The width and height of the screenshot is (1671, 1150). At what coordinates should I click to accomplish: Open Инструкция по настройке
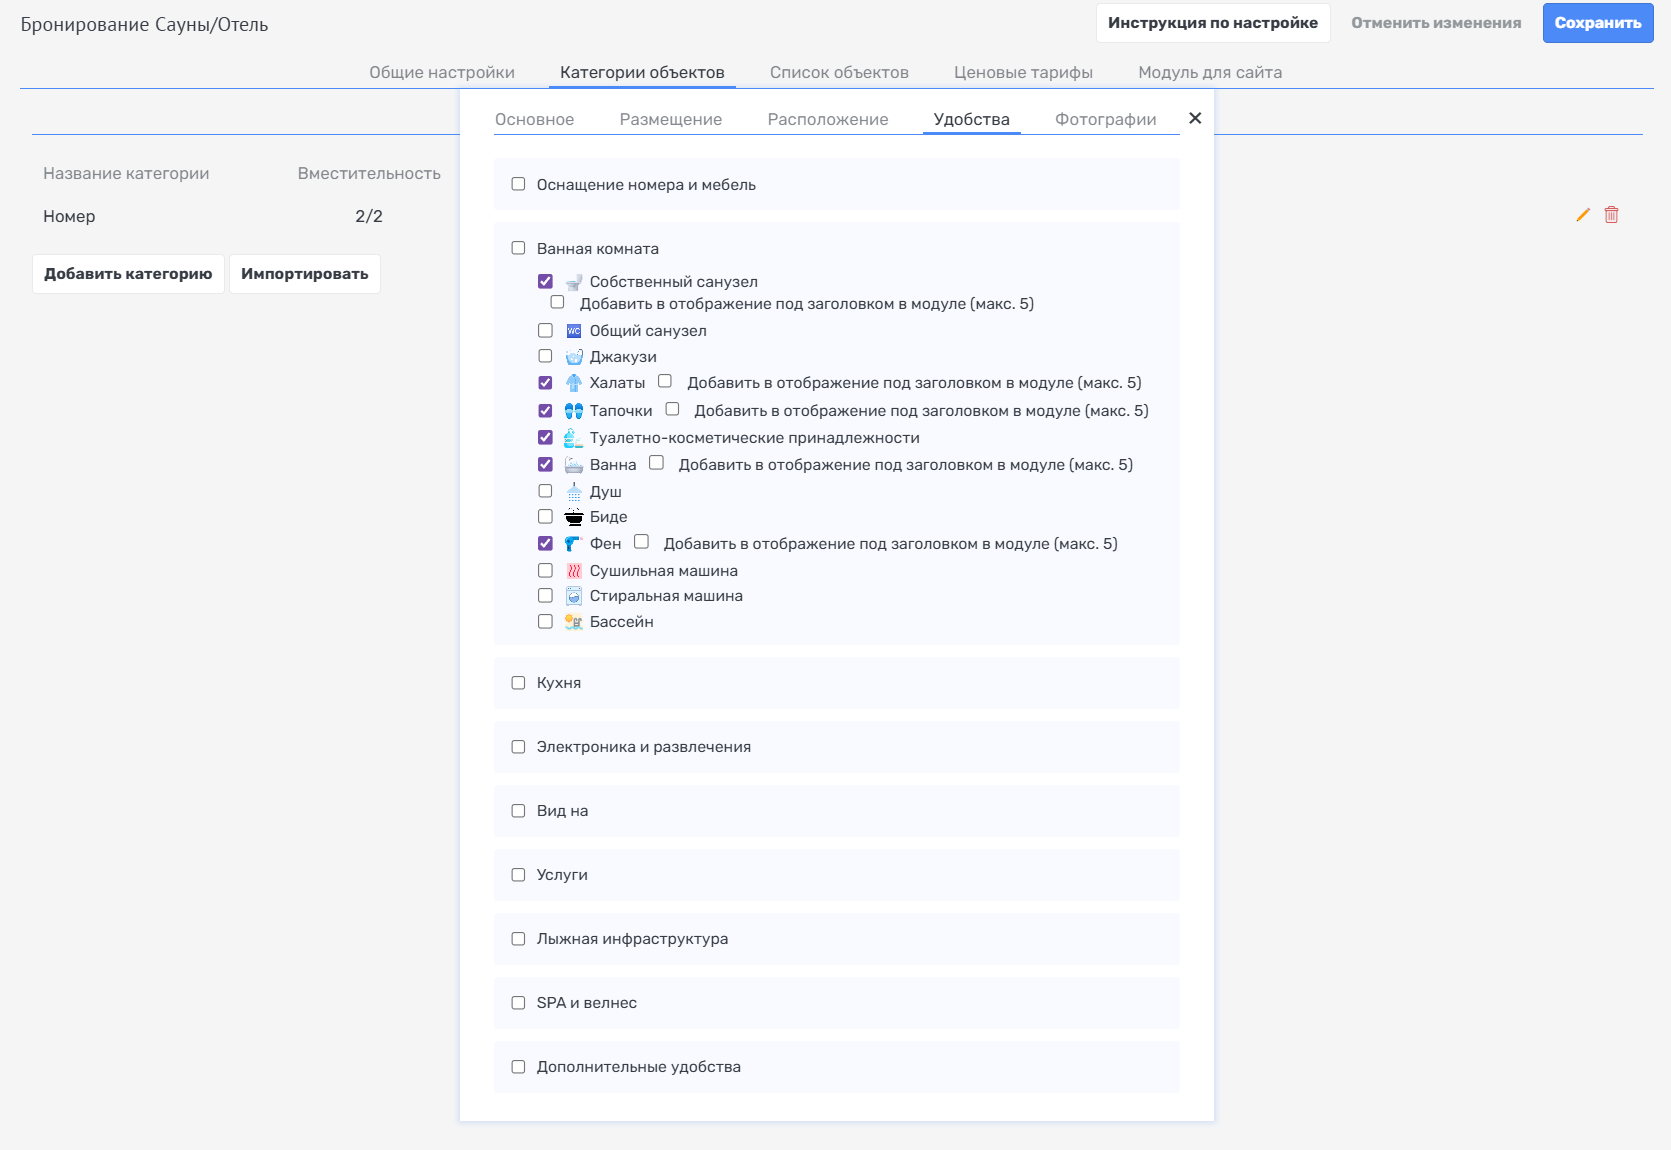pos(1213,23)
